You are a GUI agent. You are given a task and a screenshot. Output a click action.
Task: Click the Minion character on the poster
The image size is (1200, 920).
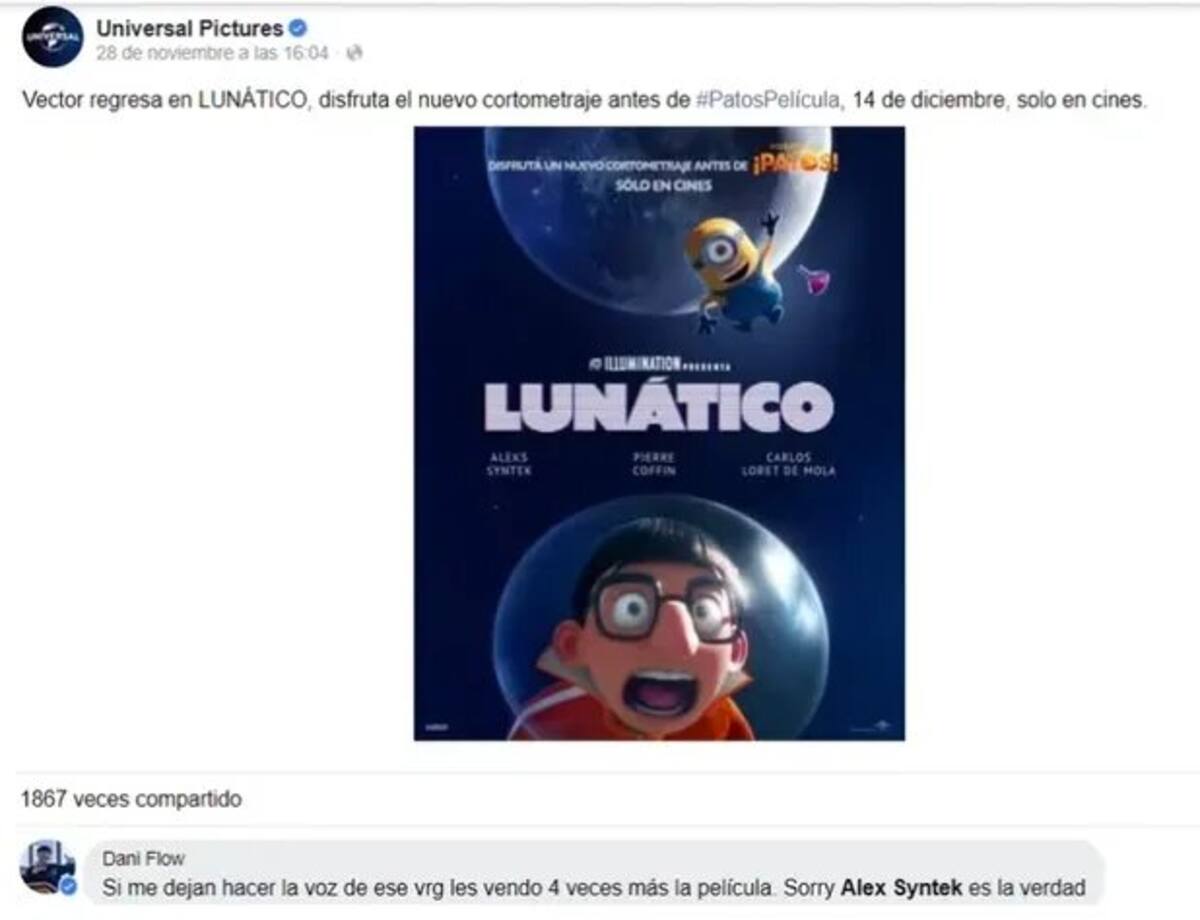[735, 270]
